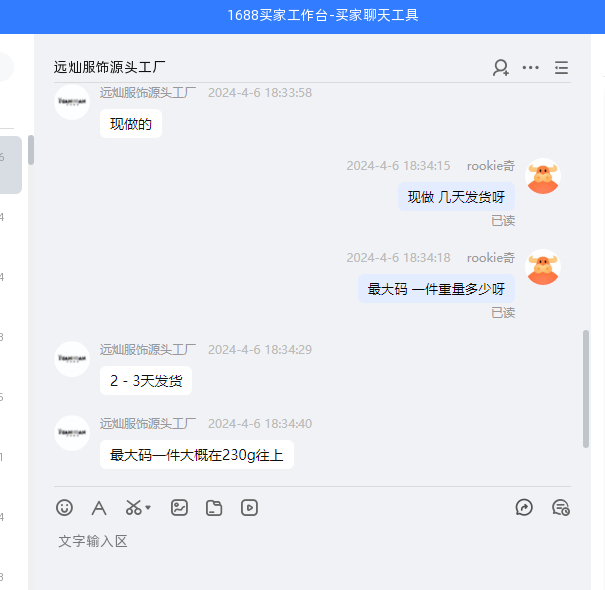
Task: Open the font formatting option
Action: 99,508
